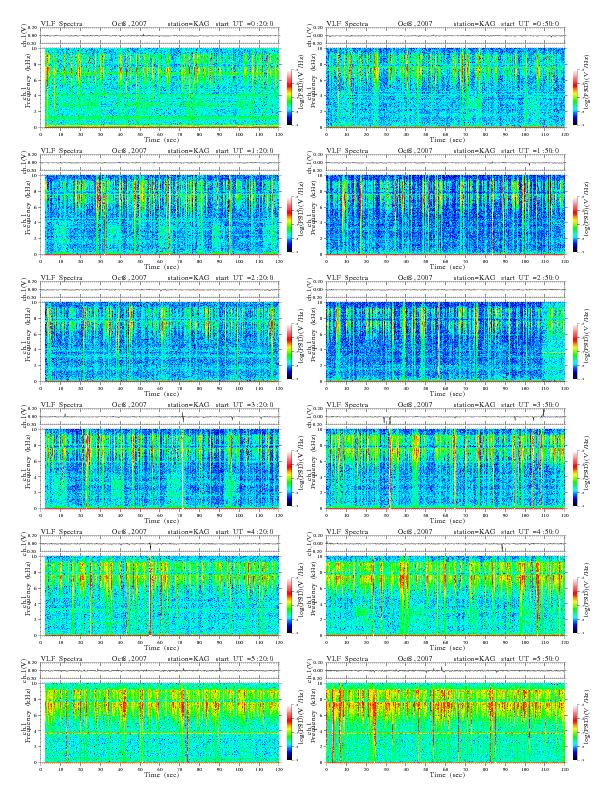Image resolution: width=612 pixels, height=792 pixels.
Task: Open the spectrogram starting UT 2:50:0
Action: point(445,341)
